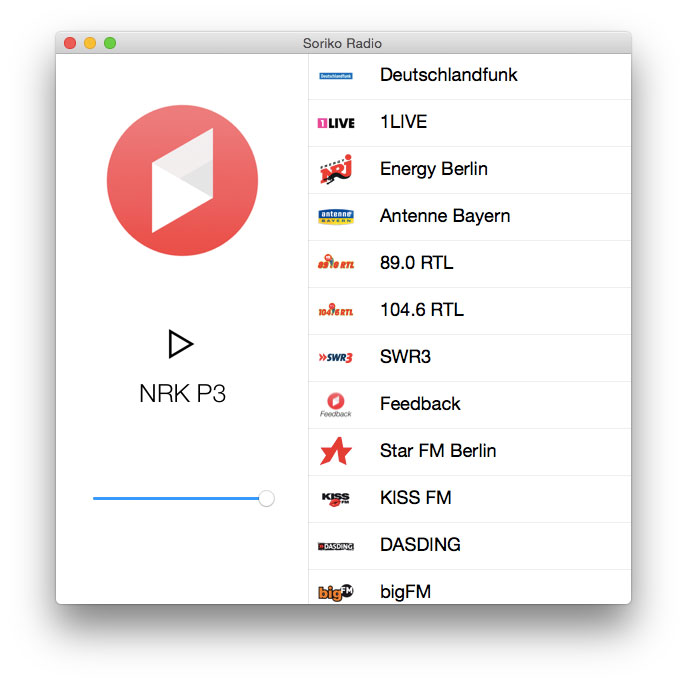Select DASDING station name

pyautogui.click(x=420, y=545)
